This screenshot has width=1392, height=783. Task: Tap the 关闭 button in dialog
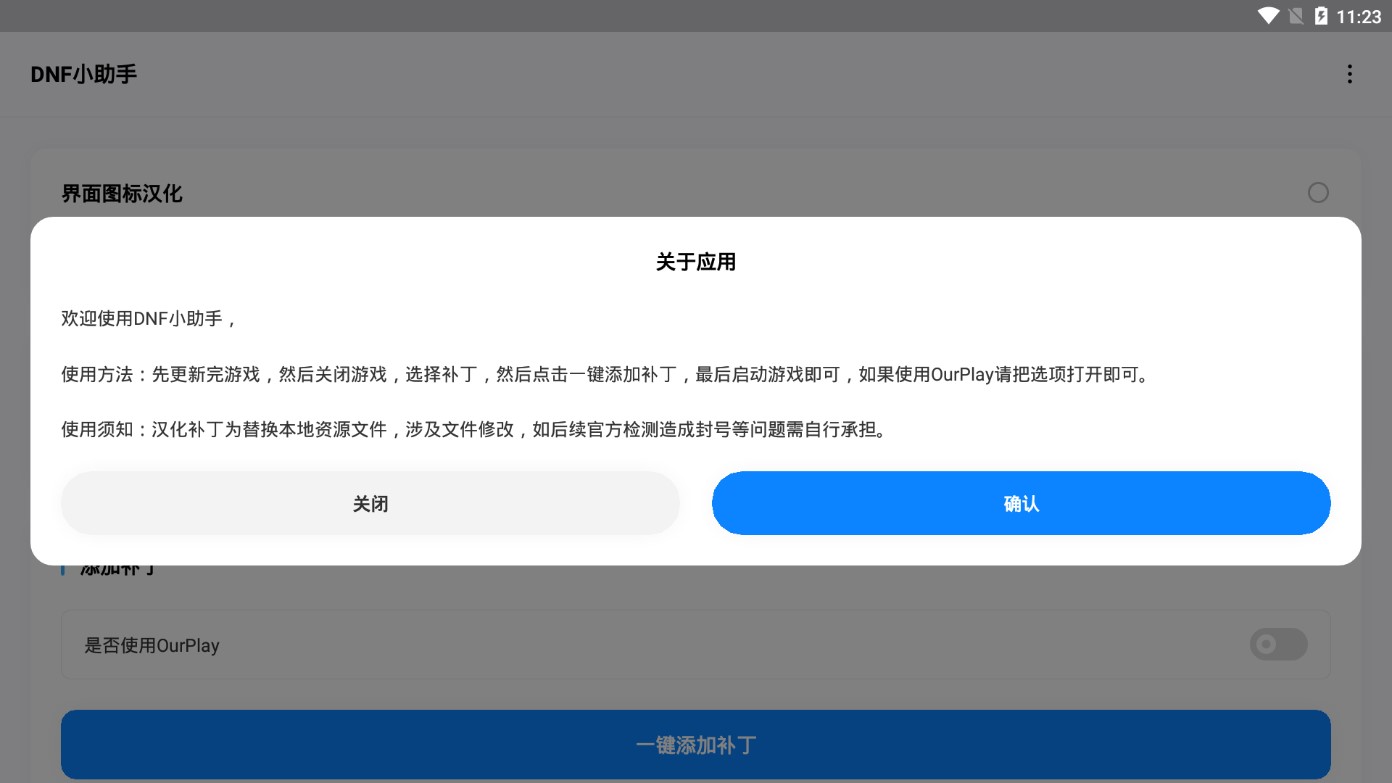pos(370,503)
